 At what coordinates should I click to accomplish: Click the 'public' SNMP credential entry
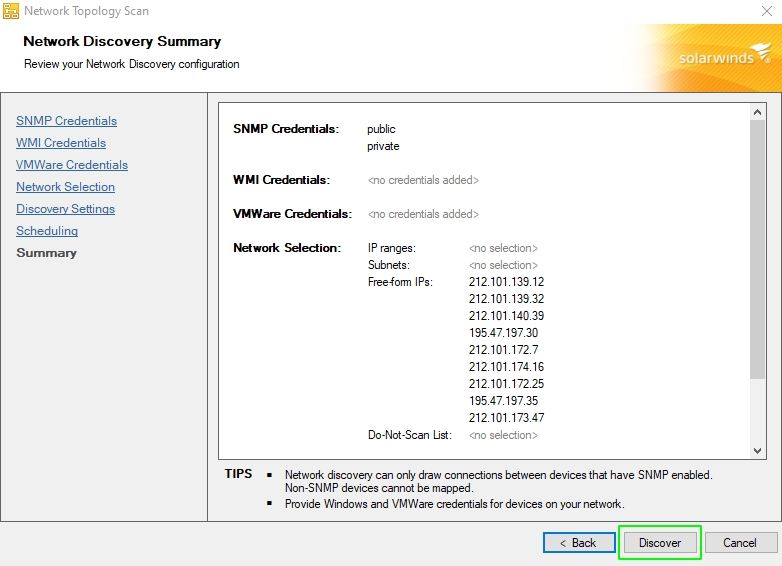pyautogui.click(x=381, y=129)
